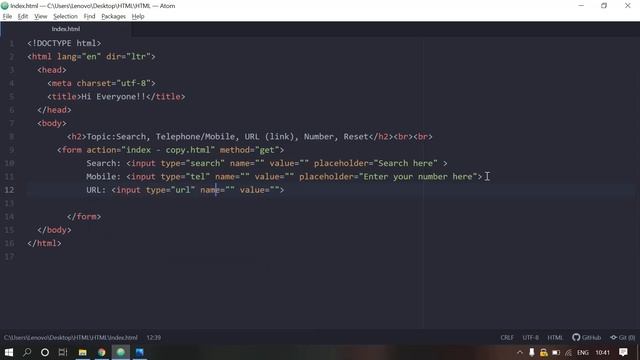The image size is (640, 360).
Task: Click the closing </head> tag
Action: pyautogui.click(x=54, y=110)
